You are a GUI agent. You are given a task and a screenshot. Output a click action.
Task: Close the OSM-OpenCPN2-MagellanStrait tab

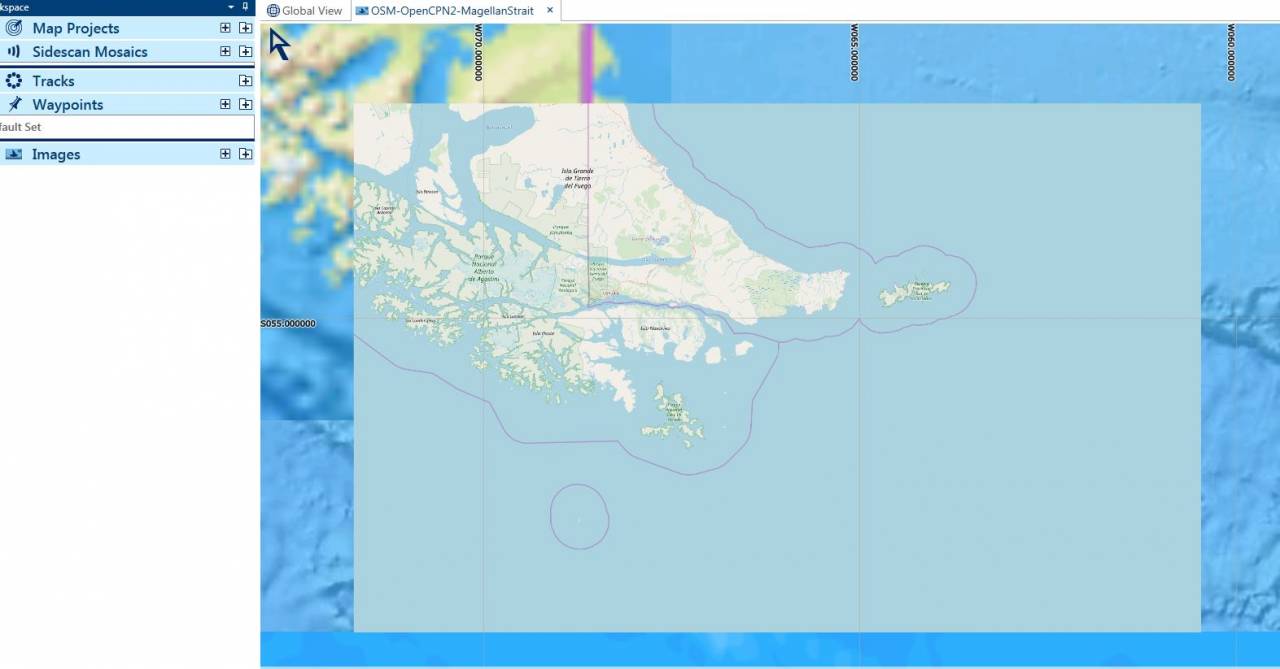(x=550, y=11)
